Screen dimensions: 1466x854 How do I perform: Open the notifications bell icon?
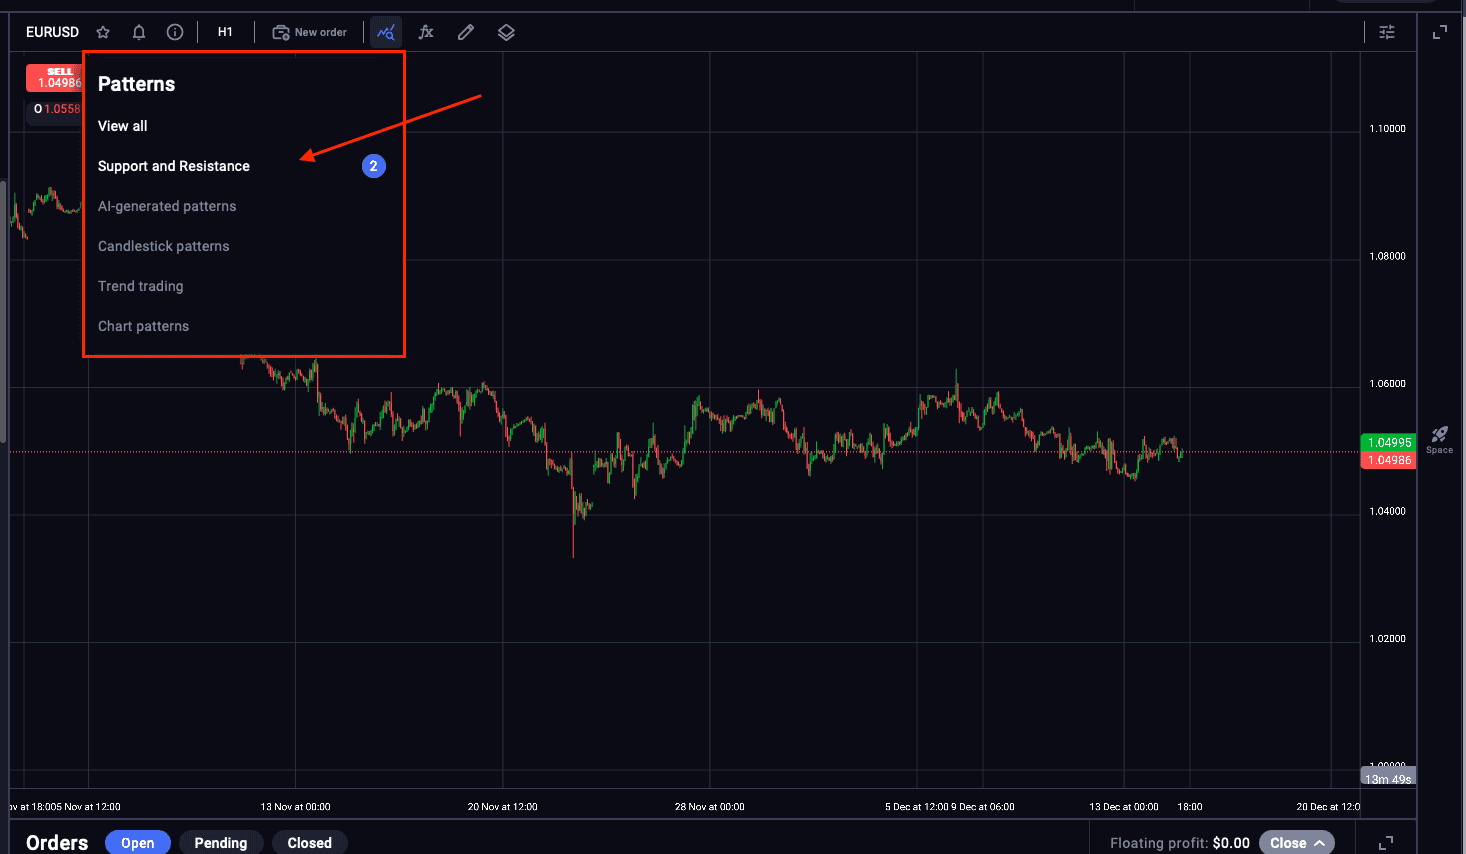click(139, 31)
